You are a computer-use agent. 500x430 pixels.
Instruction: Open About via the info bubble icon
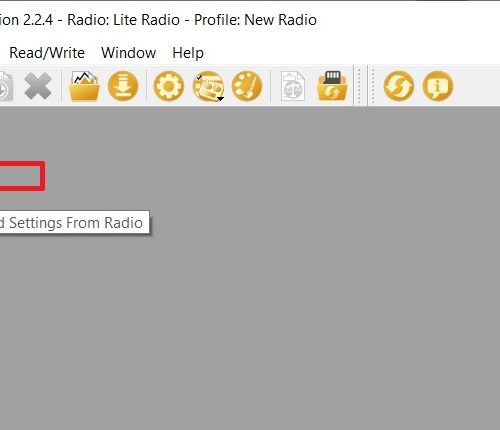click(438, 86)
